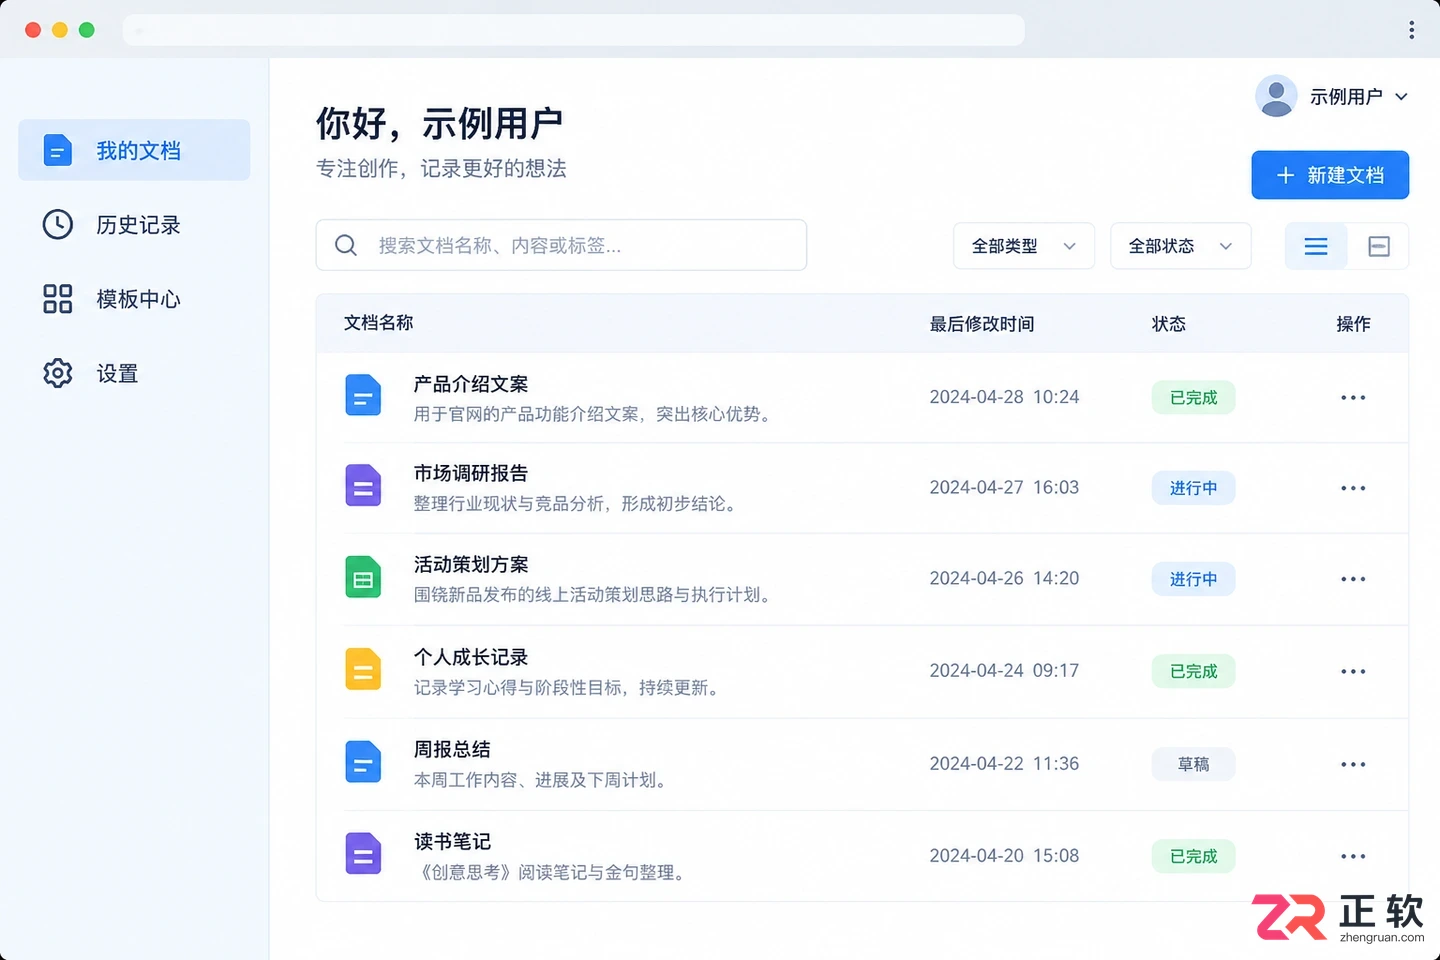Screen dimensions: 1440x960
Task: Expand the 示例用户 account menu chevron
Action: coord(1401,97)
